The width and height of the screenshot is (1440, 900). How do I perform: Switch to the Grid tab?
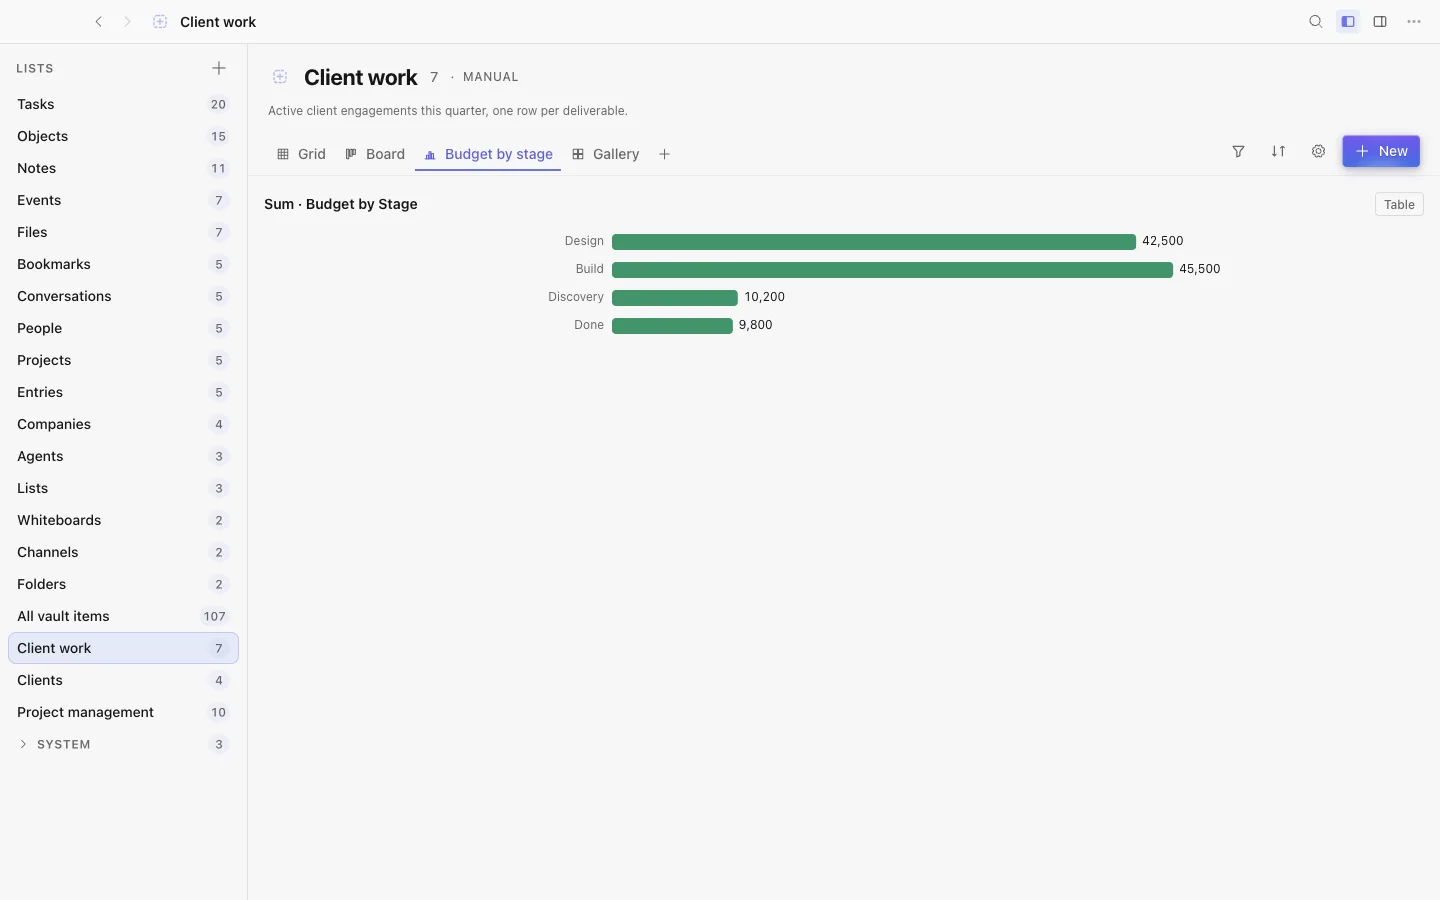tap(301, 154)
